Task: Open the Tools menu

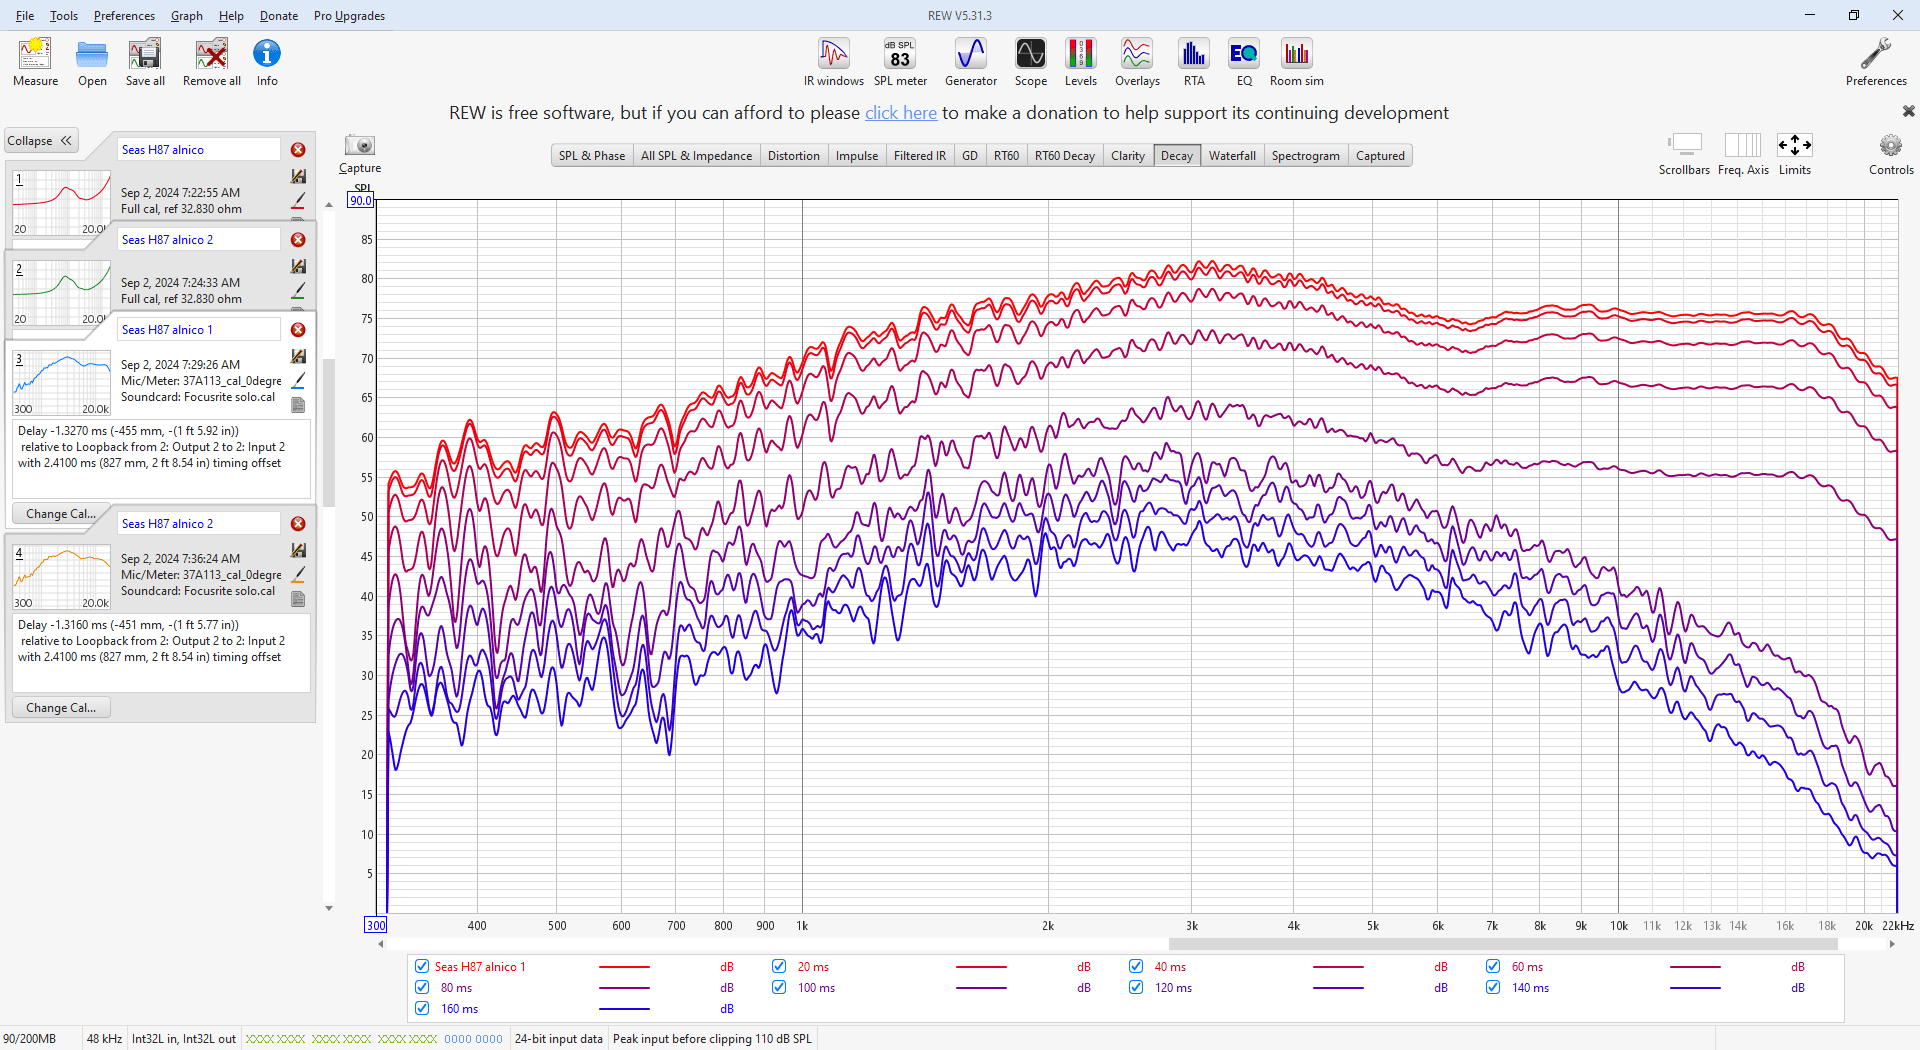Action: [x=64, y=15]
